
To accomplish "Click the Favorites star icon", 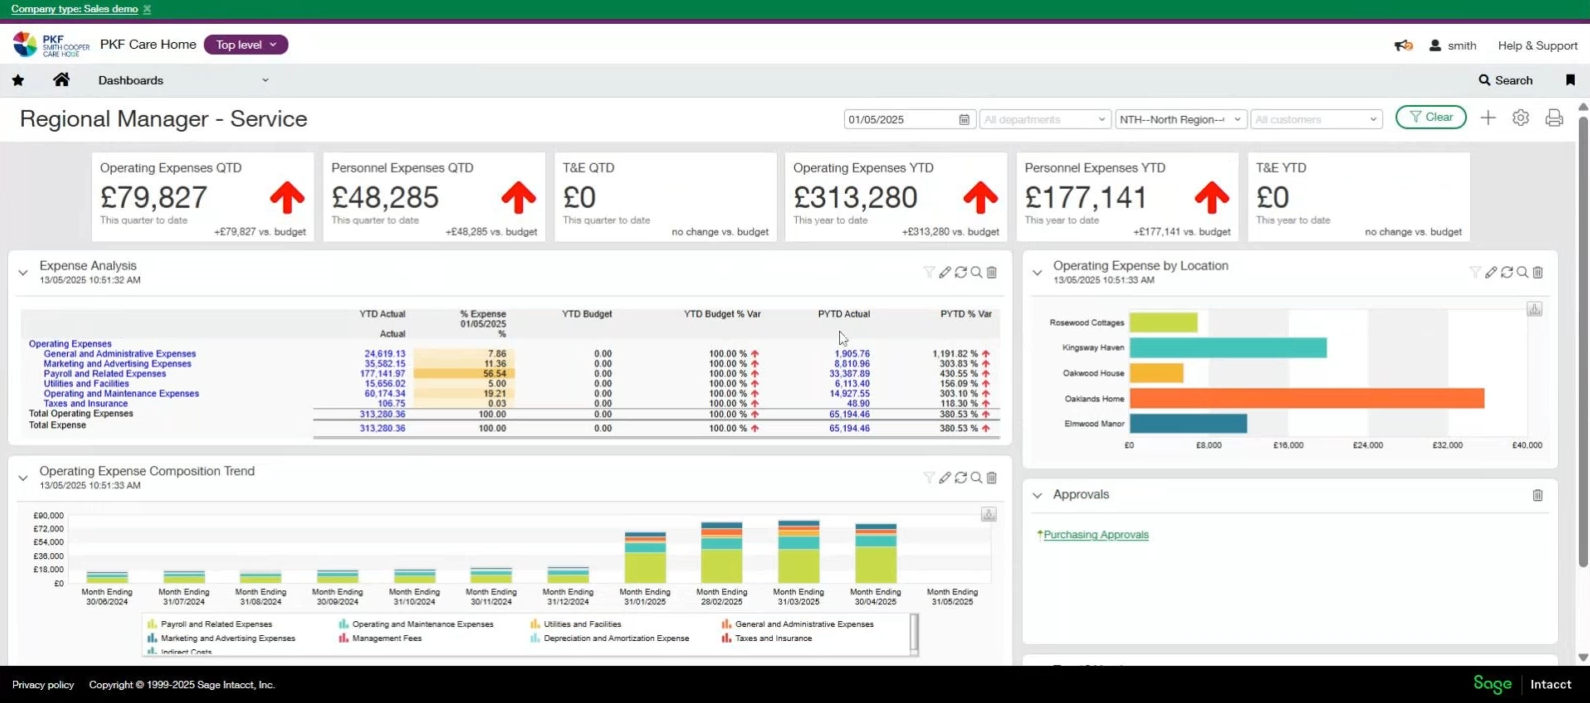I will 18,80.
